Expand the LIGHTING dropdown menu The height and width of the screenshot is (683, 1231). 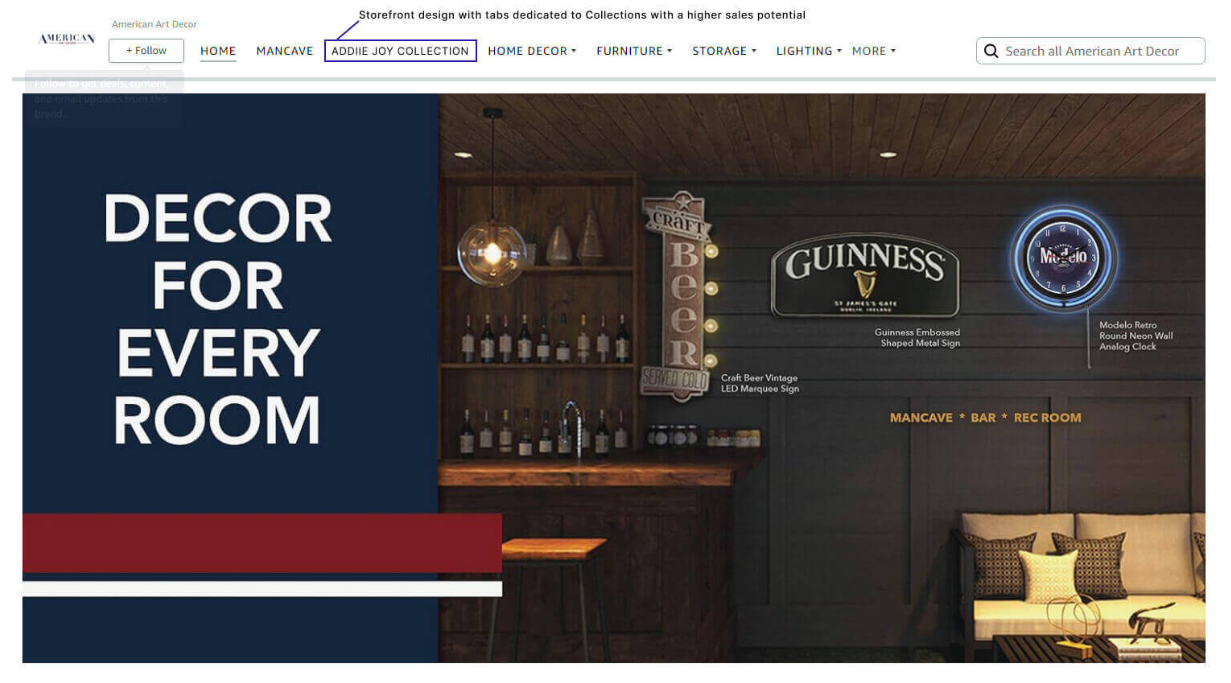807,50
